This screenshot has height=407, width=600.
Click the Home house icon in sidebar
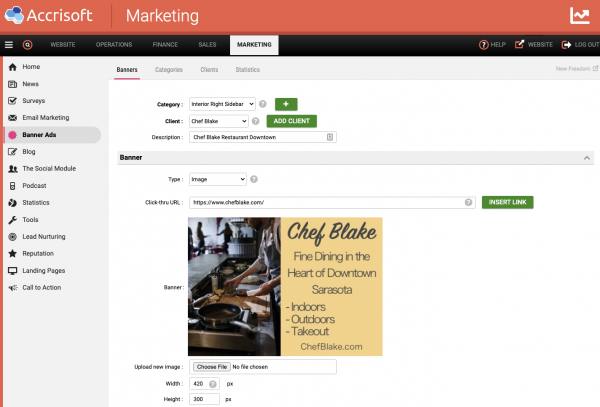(x=13, y=67)
